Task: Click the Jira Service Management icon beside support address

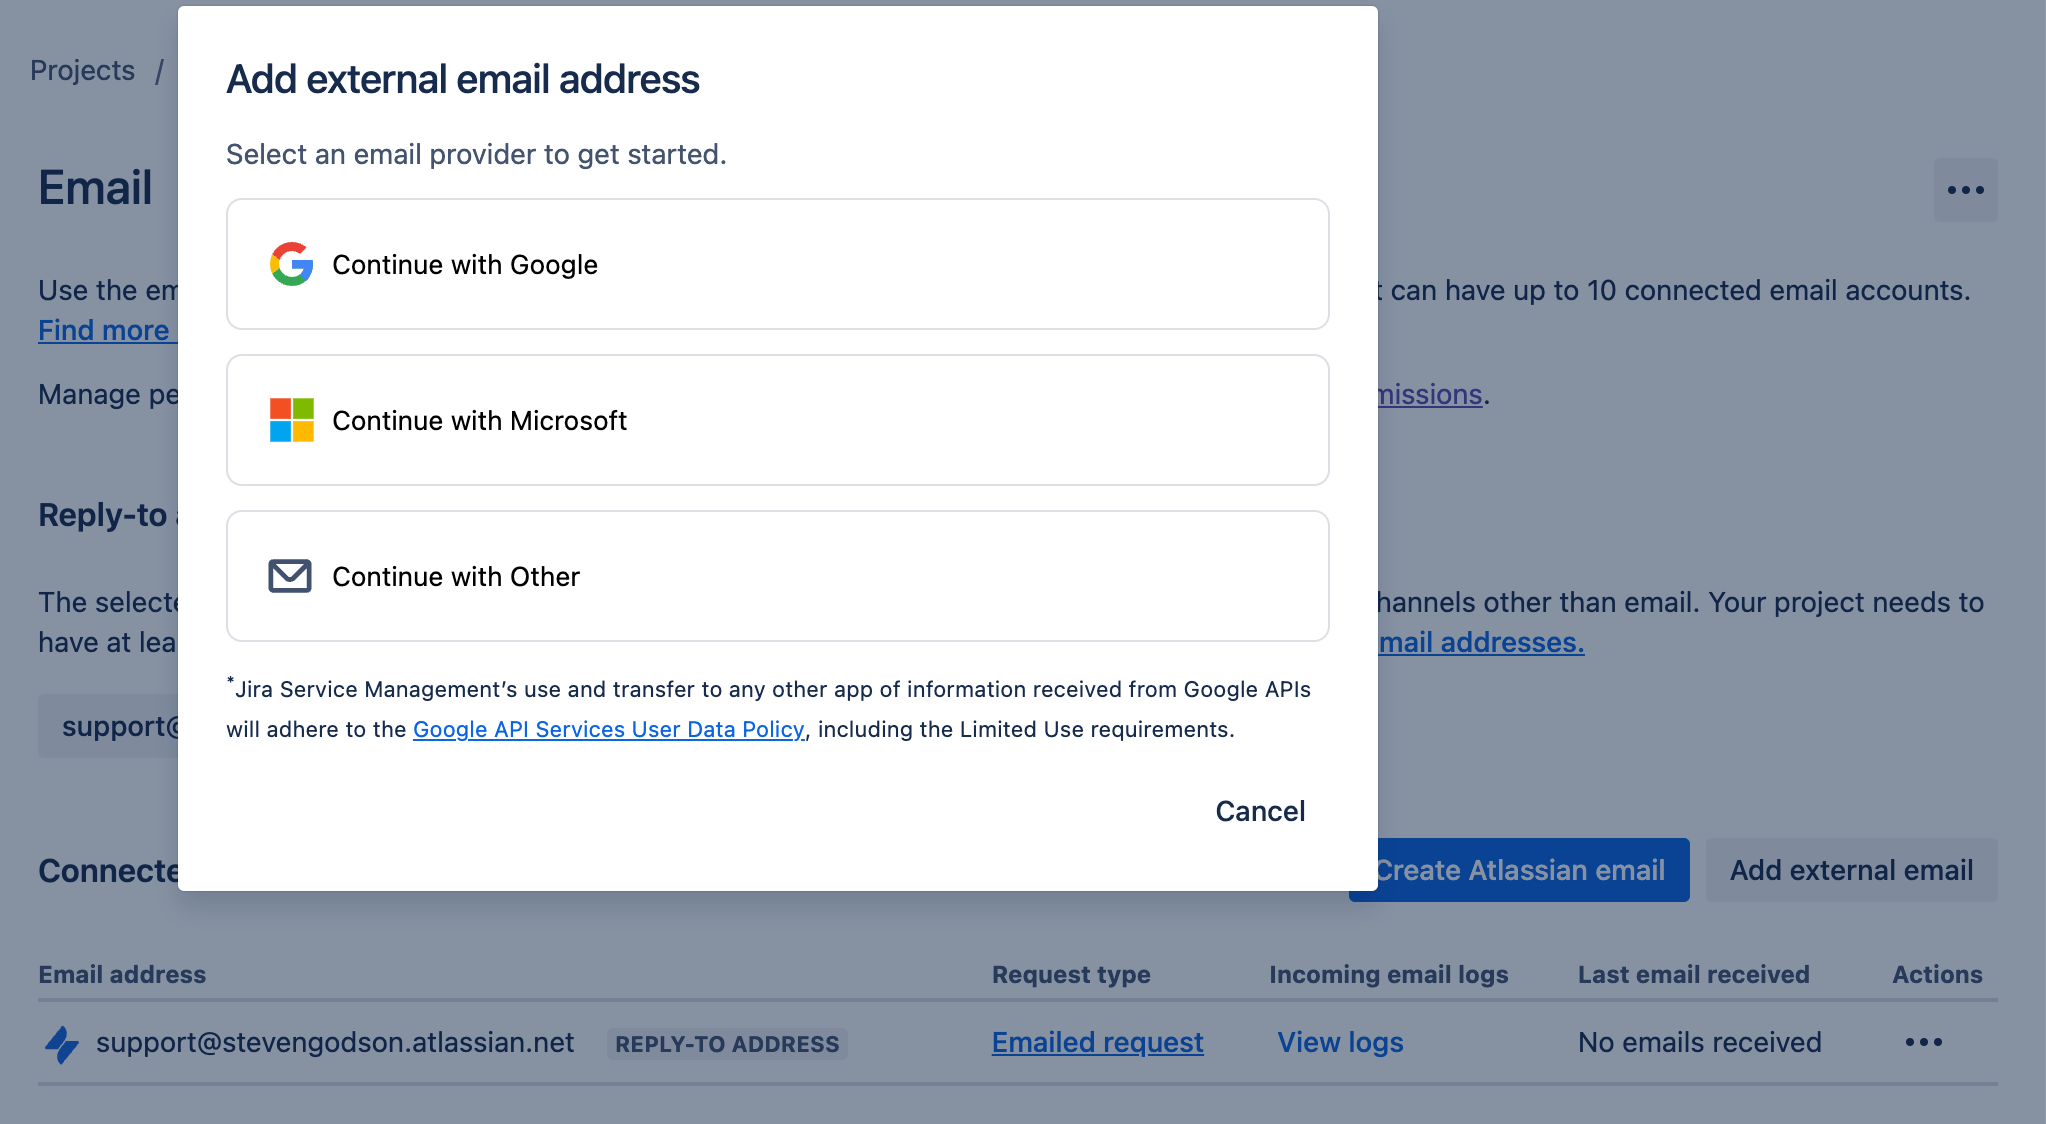Action: [x=62, y=1044]
